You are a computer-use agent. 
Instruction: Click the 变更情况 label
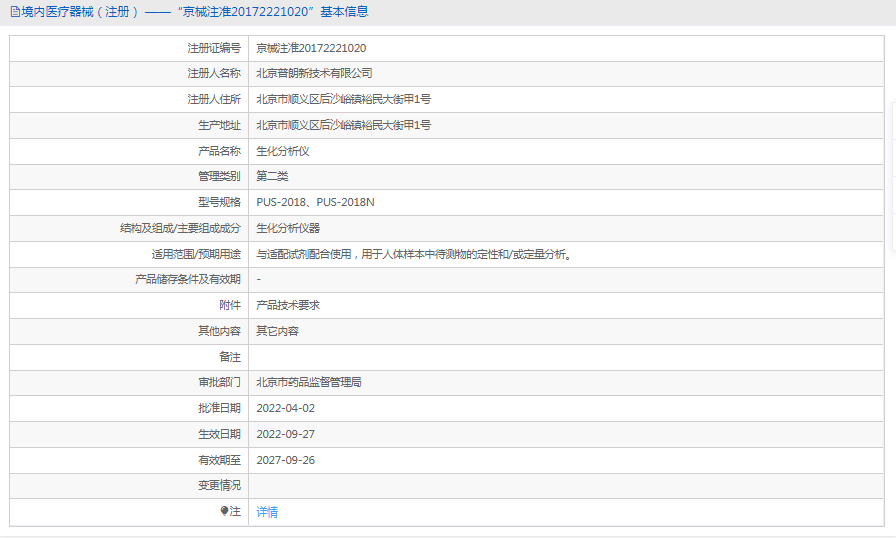219,485
